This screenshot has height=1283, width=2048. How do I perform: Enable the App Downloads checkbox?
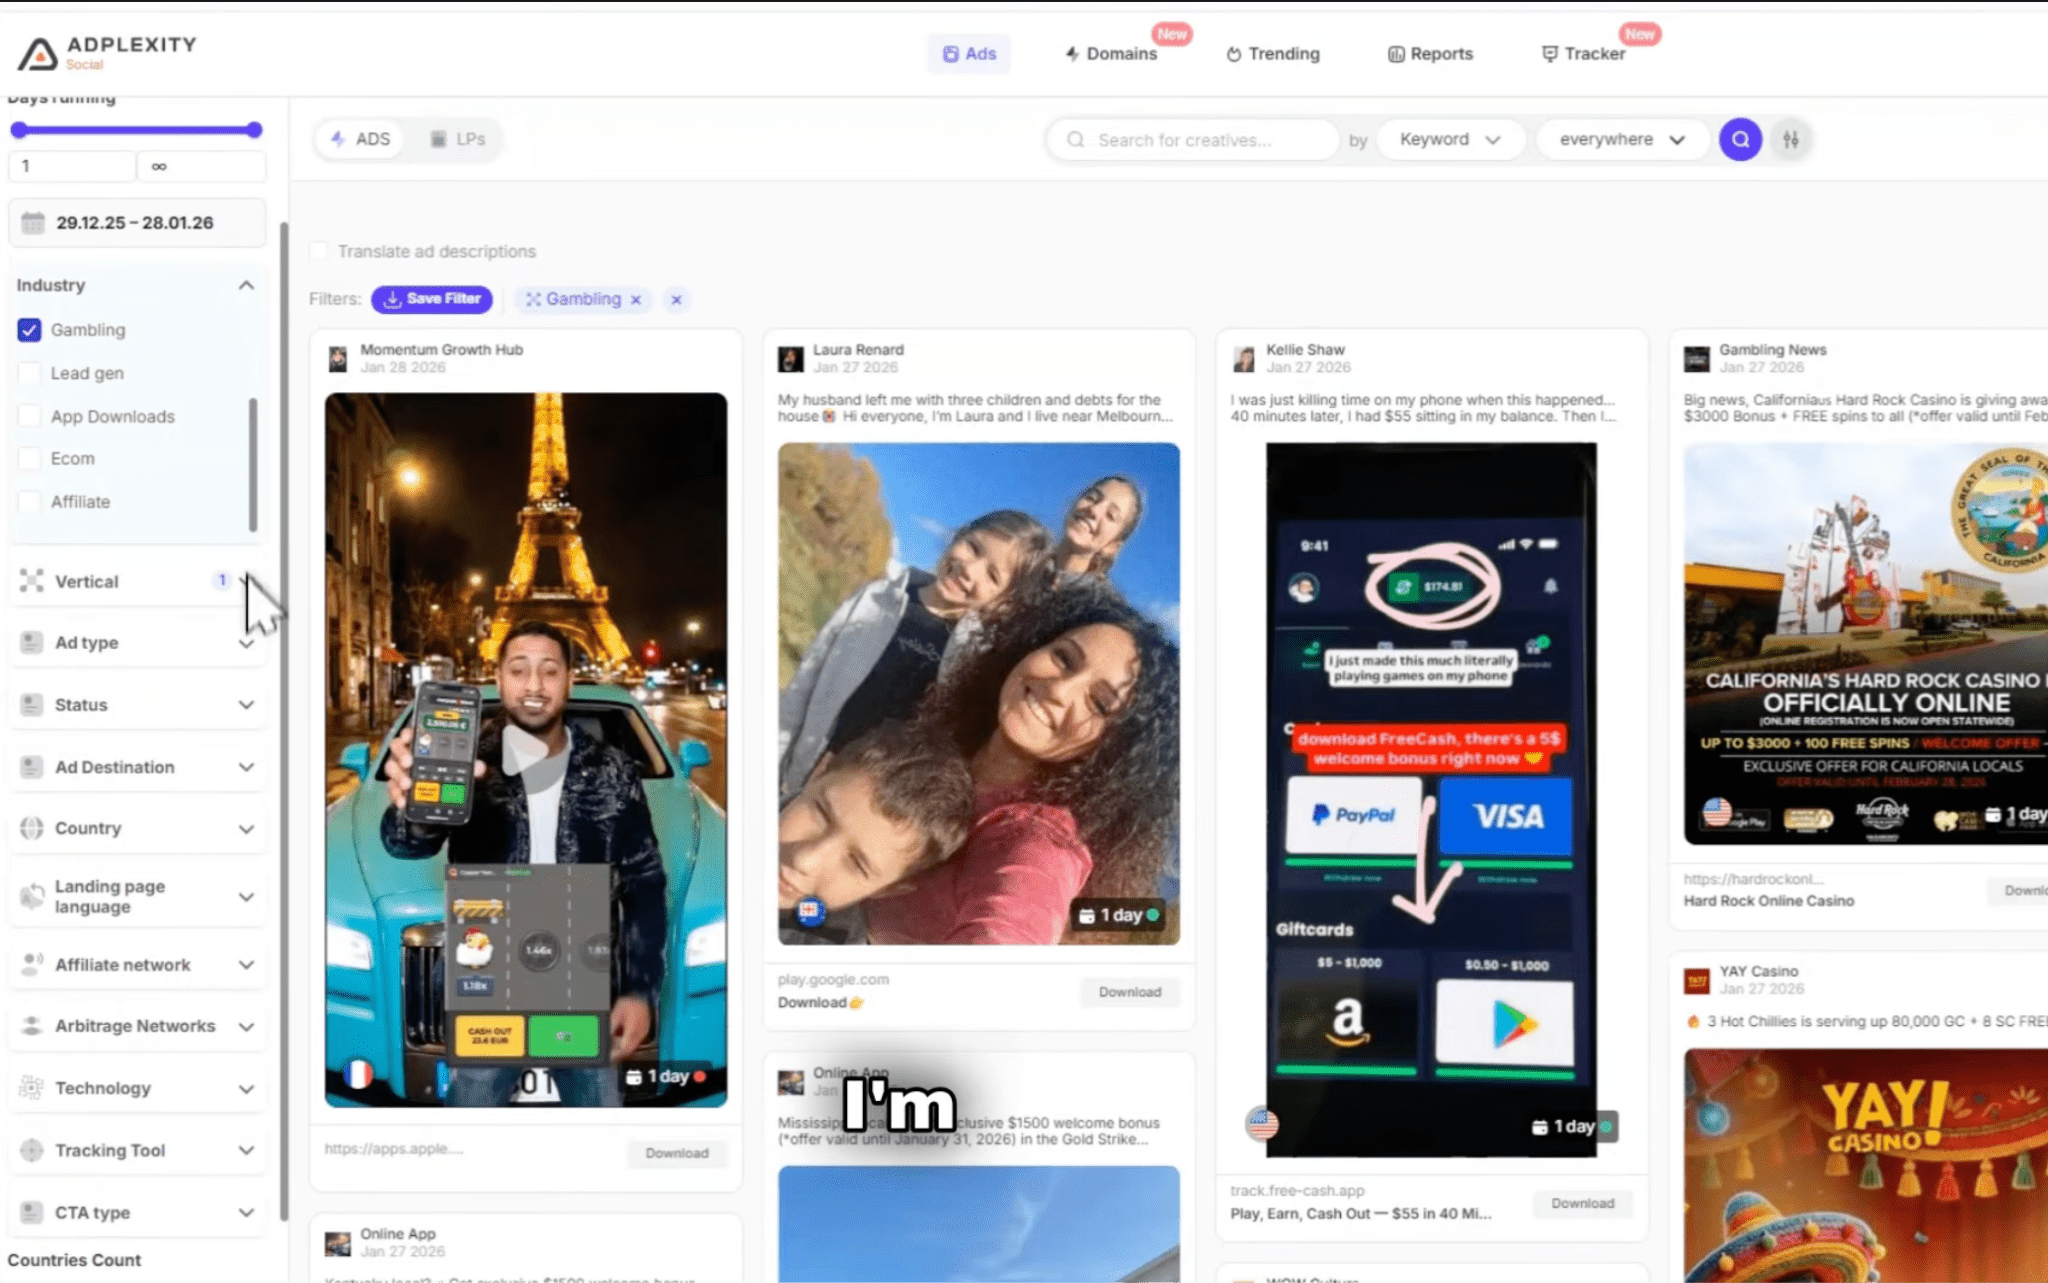click(29, 416)
